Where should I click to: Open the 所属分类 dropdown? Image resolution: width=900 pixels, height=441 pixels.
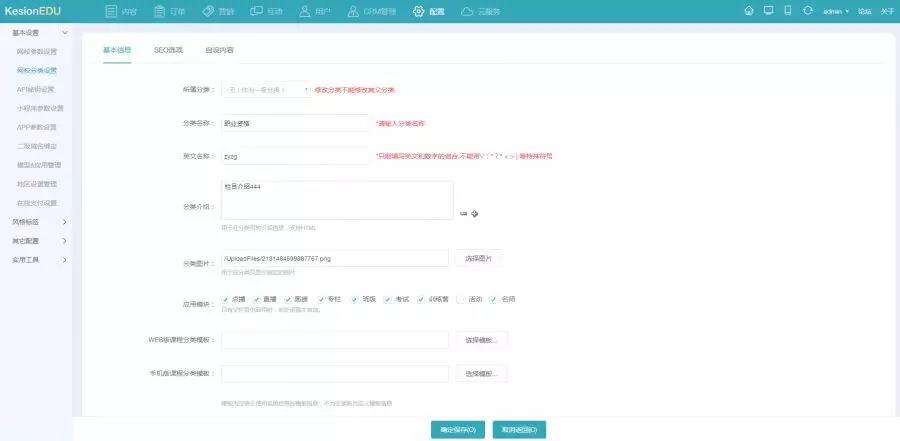[267, 90]
